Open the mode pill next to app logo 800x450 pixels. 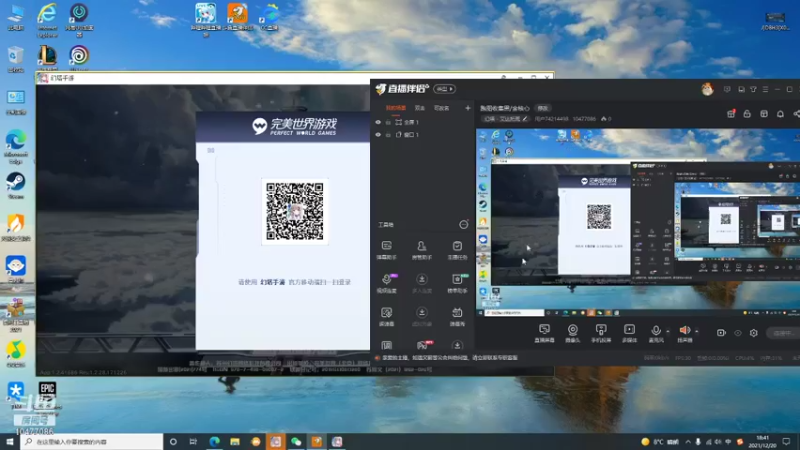coord(444,89)
